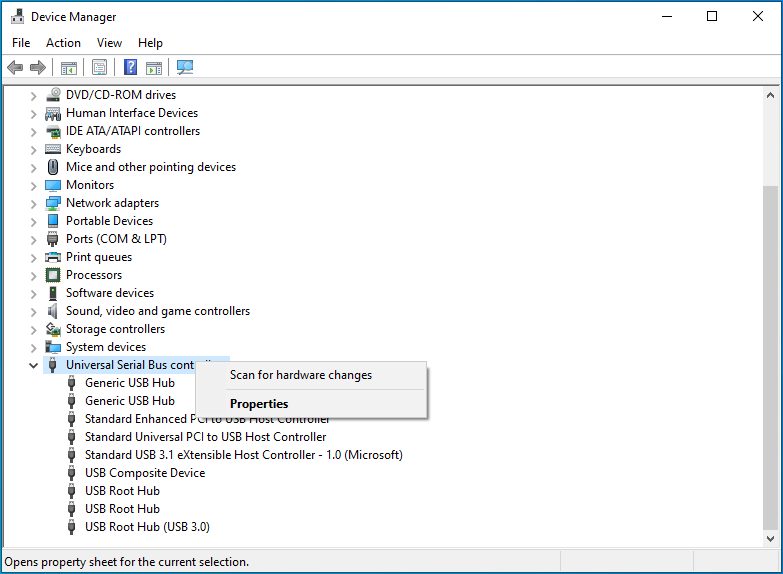Select the USB Composite Device entry
The height and width of the screenshot is (574, 783).
(144, 473)
